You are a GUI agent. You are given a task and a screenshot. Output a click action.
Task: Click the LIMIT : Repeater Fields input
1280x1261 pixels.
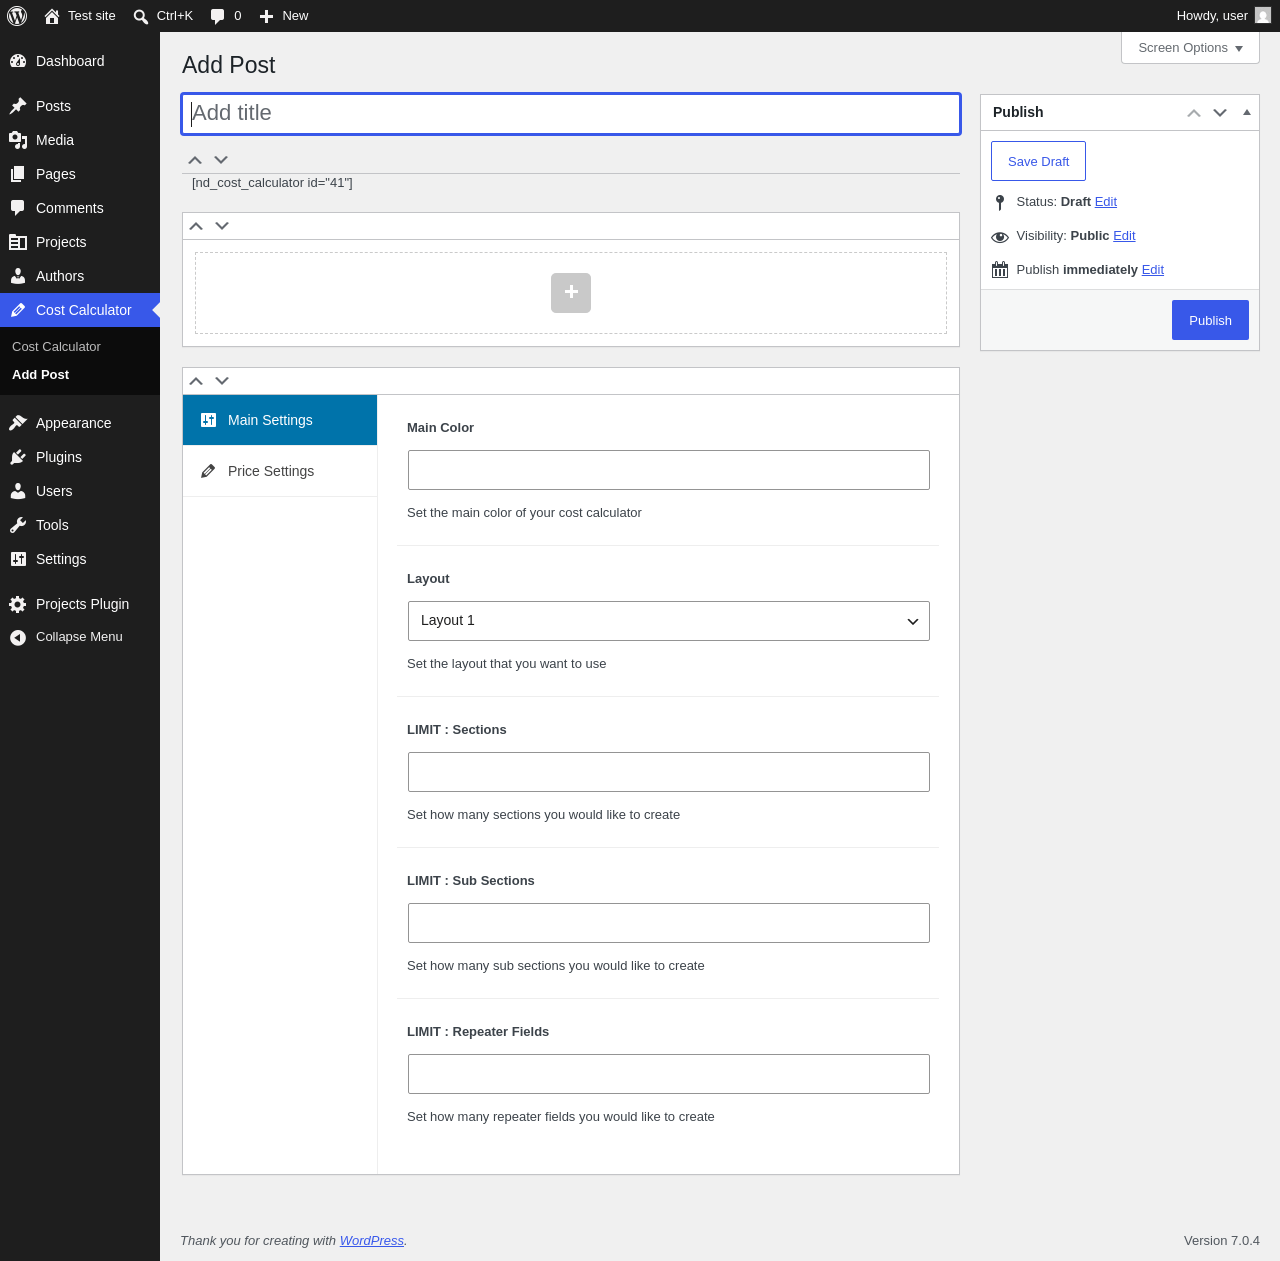pos(669,1074)
